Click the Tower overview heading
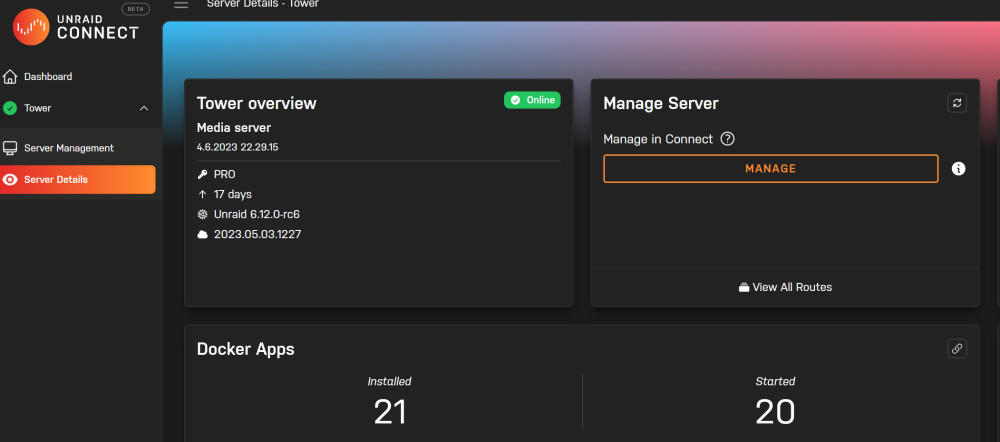Screen dimensions: 1000x442 [x=256, y=103]
